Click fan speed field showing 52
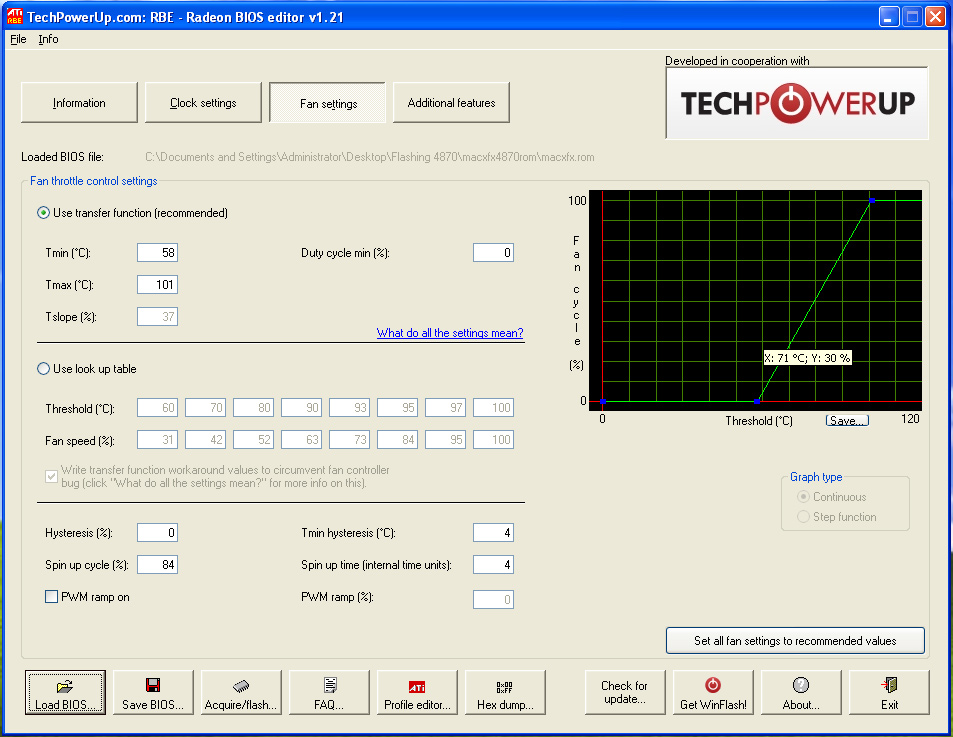 pos(253,439)
